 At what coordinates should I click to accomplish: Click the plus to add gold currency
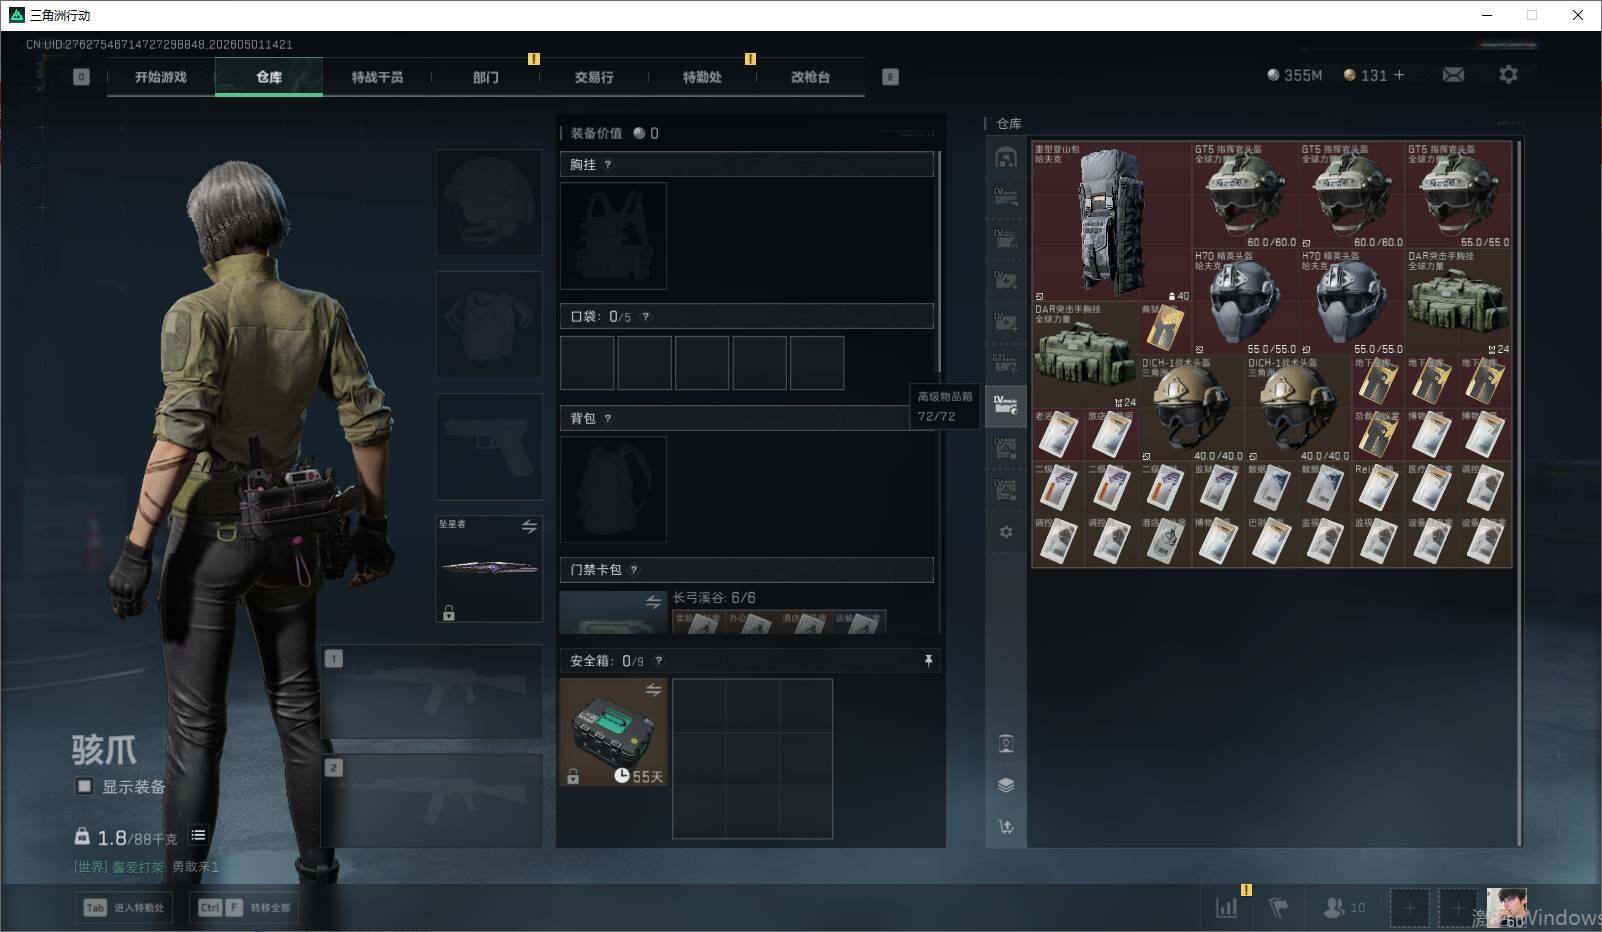click(1399, 75)
